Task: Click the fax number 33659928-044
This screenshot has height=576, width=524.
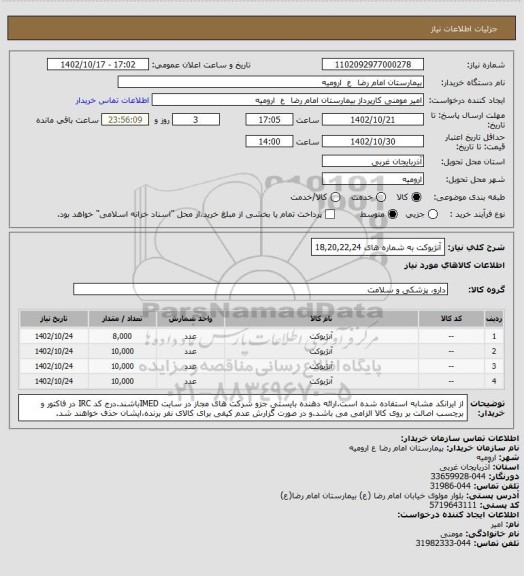Action: click(458, 476)
